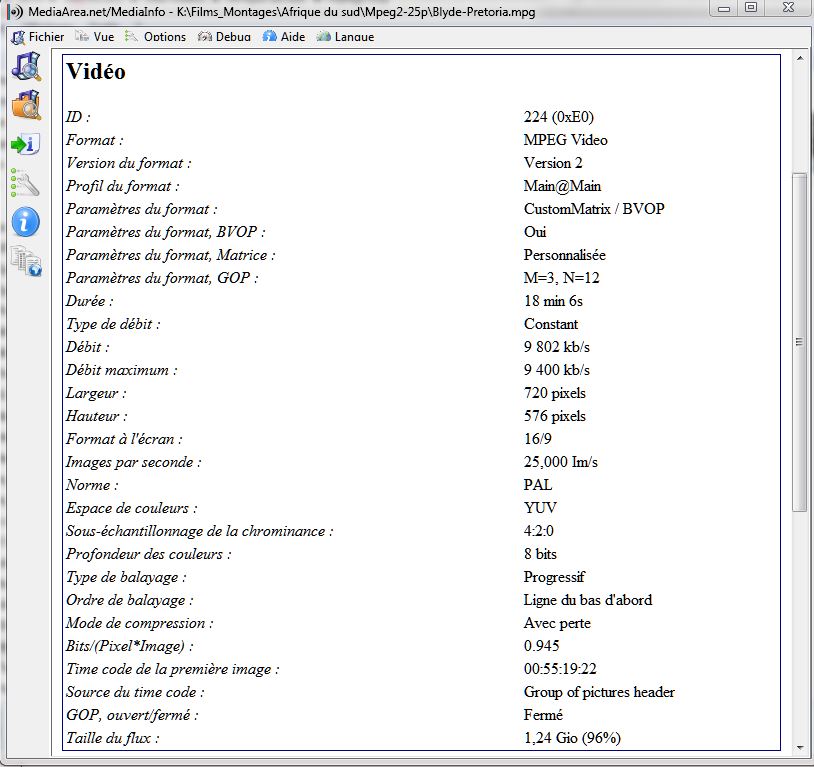Click the Ligne du bas d'abord value
The width and height of the screenshot is (814, 767).
pos(588,600)
